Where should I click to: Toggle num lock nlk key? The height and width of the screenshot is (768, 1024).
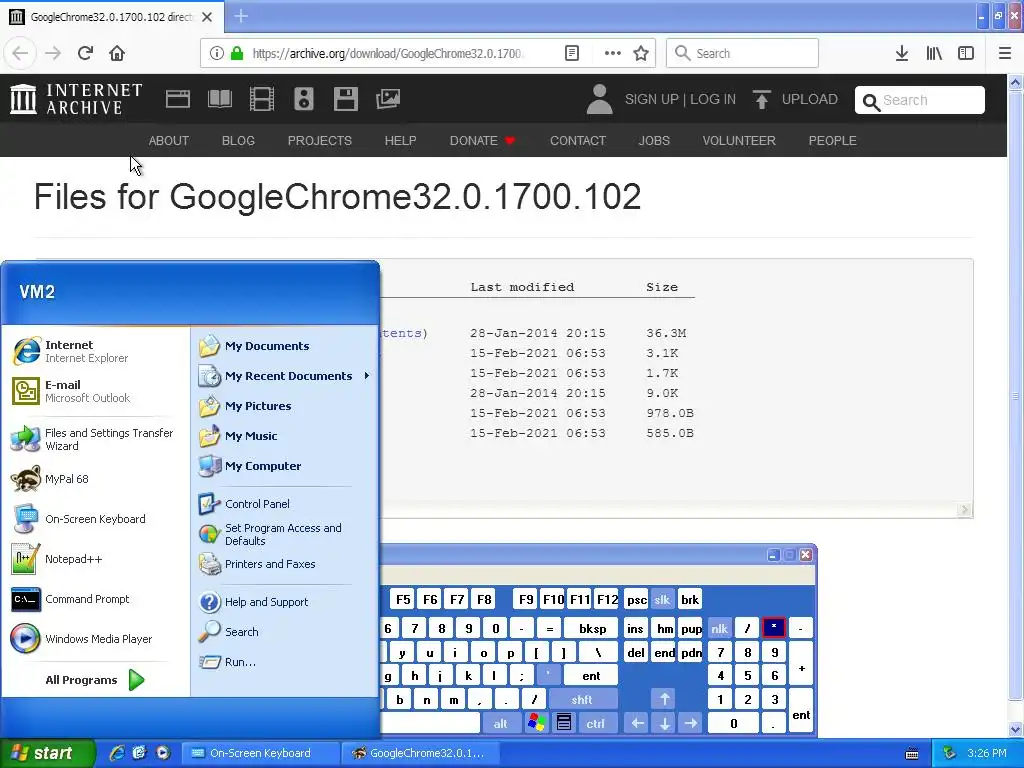719,628
